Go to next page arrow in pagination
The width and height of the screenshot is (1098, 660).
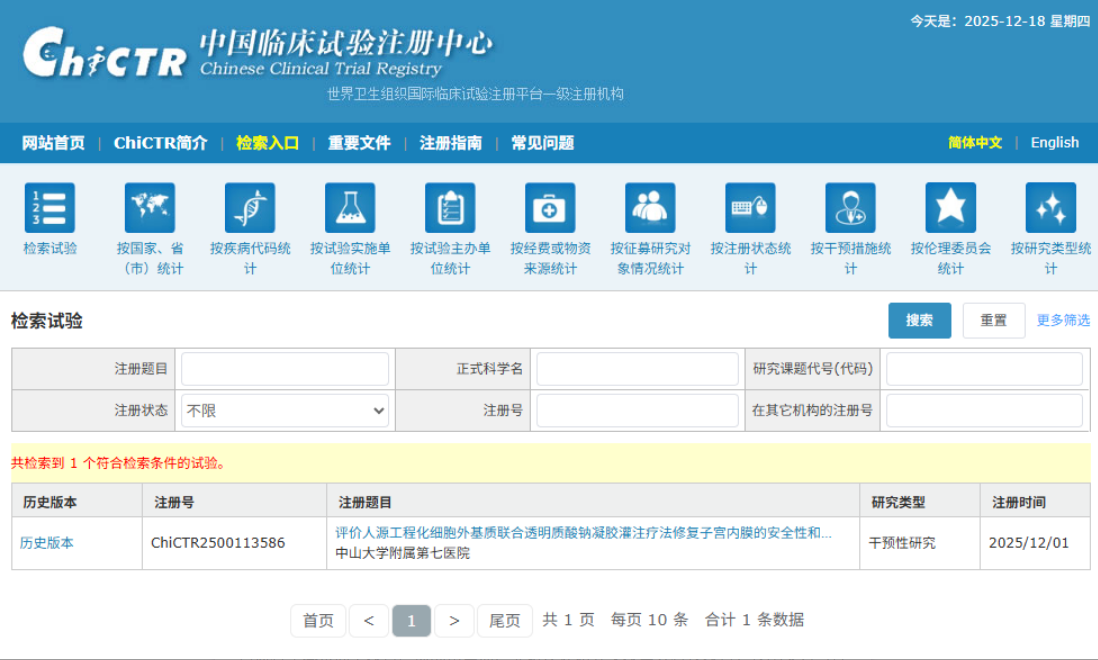click(454, 621)
